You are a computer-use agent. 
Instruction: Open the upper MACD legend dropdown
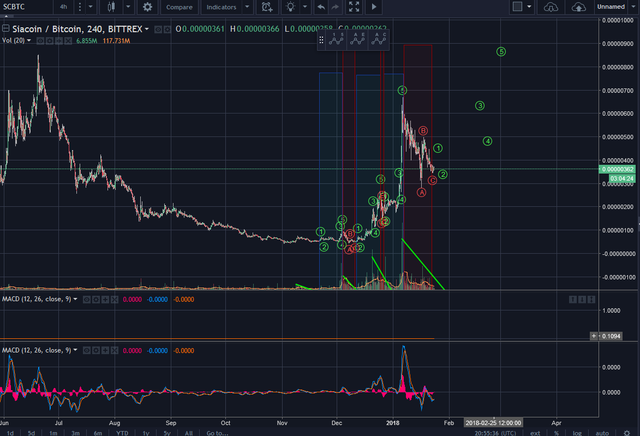pyautogui.click(x=75, y=299)
